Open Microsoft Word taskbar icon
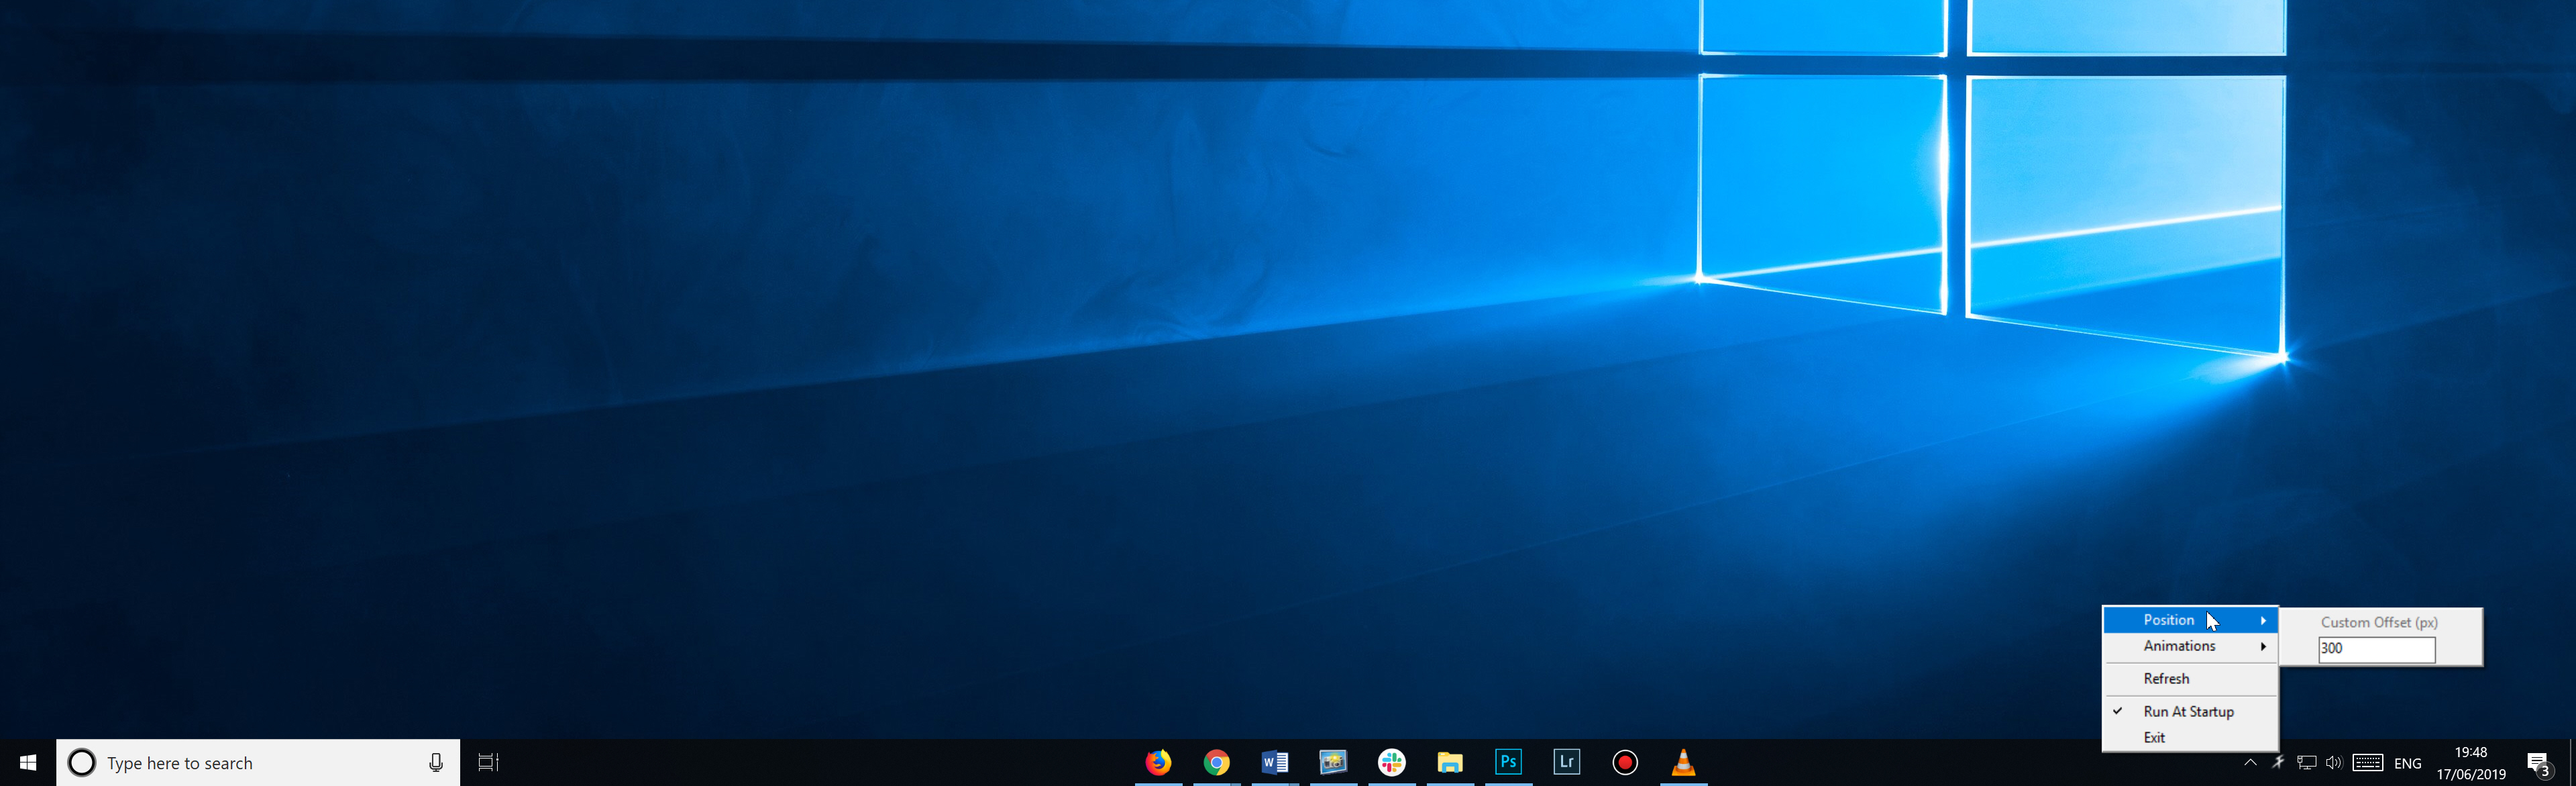The width and height of the screenshot is (2576, 786). click(x=1274, y=762)
